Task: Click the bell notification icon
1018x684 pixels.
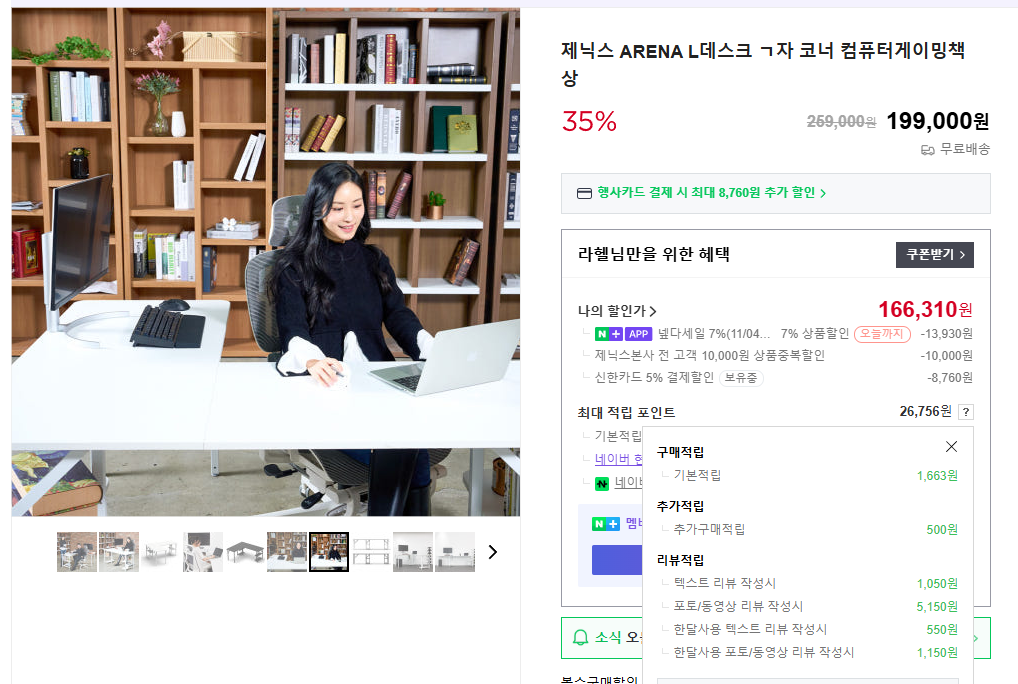Action: click(x=580, y=637)
